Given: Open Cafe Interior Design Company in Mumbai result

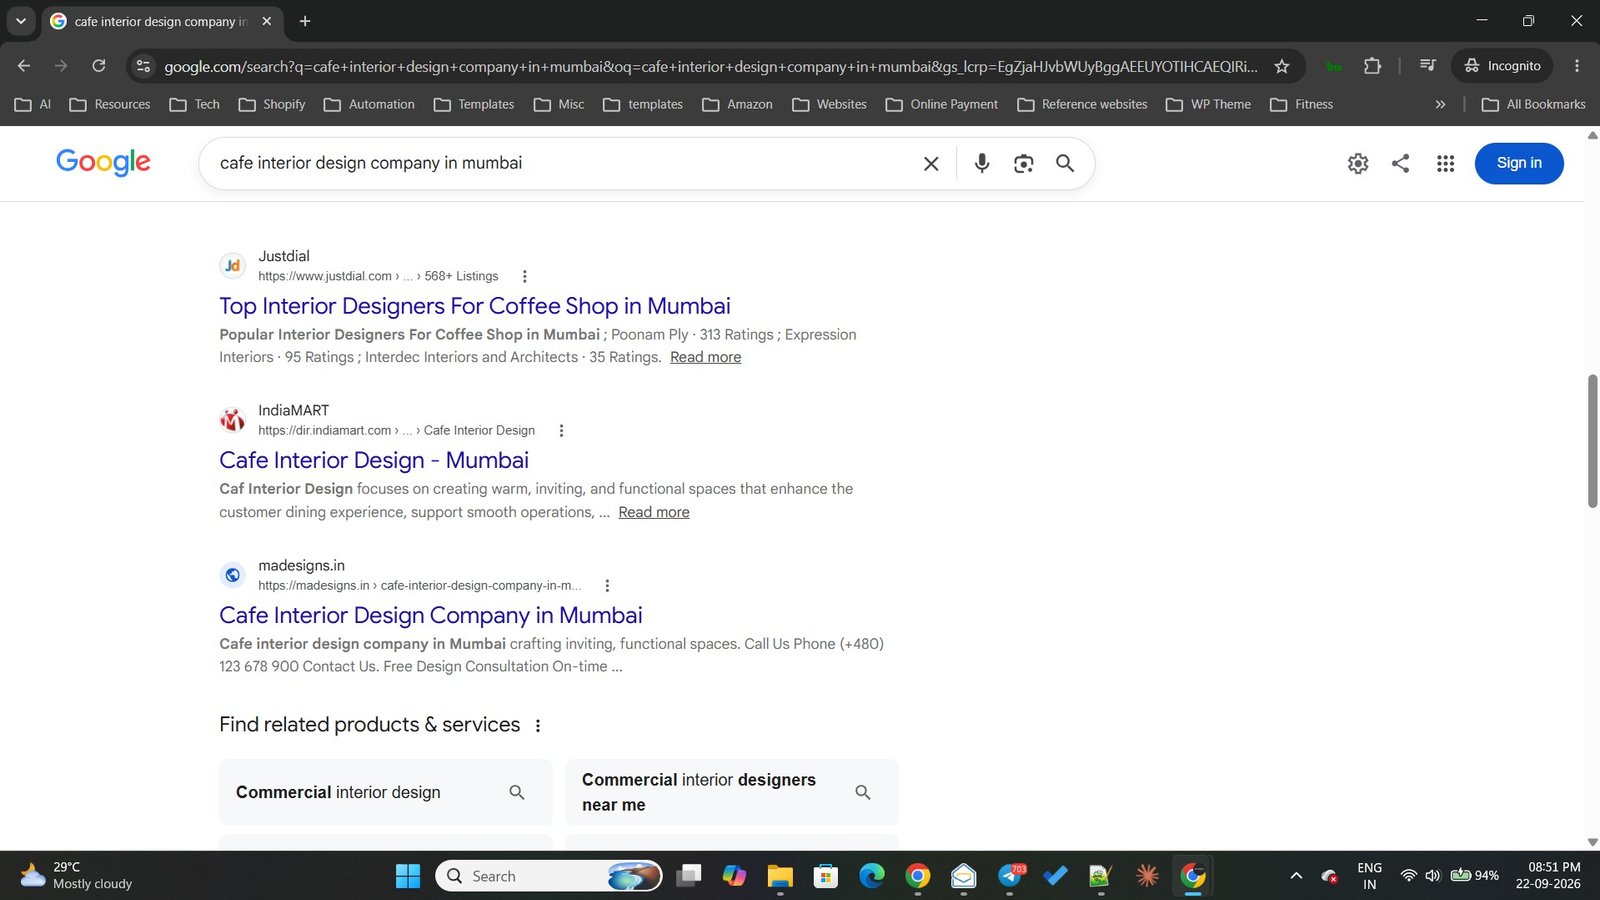Looking at the screenshot, I should point(431,615).
